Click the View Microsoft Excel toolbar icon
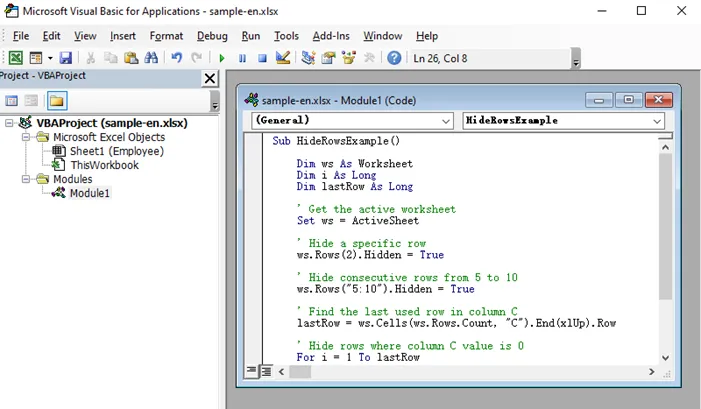Screen dimensions: 701x409 16,58
